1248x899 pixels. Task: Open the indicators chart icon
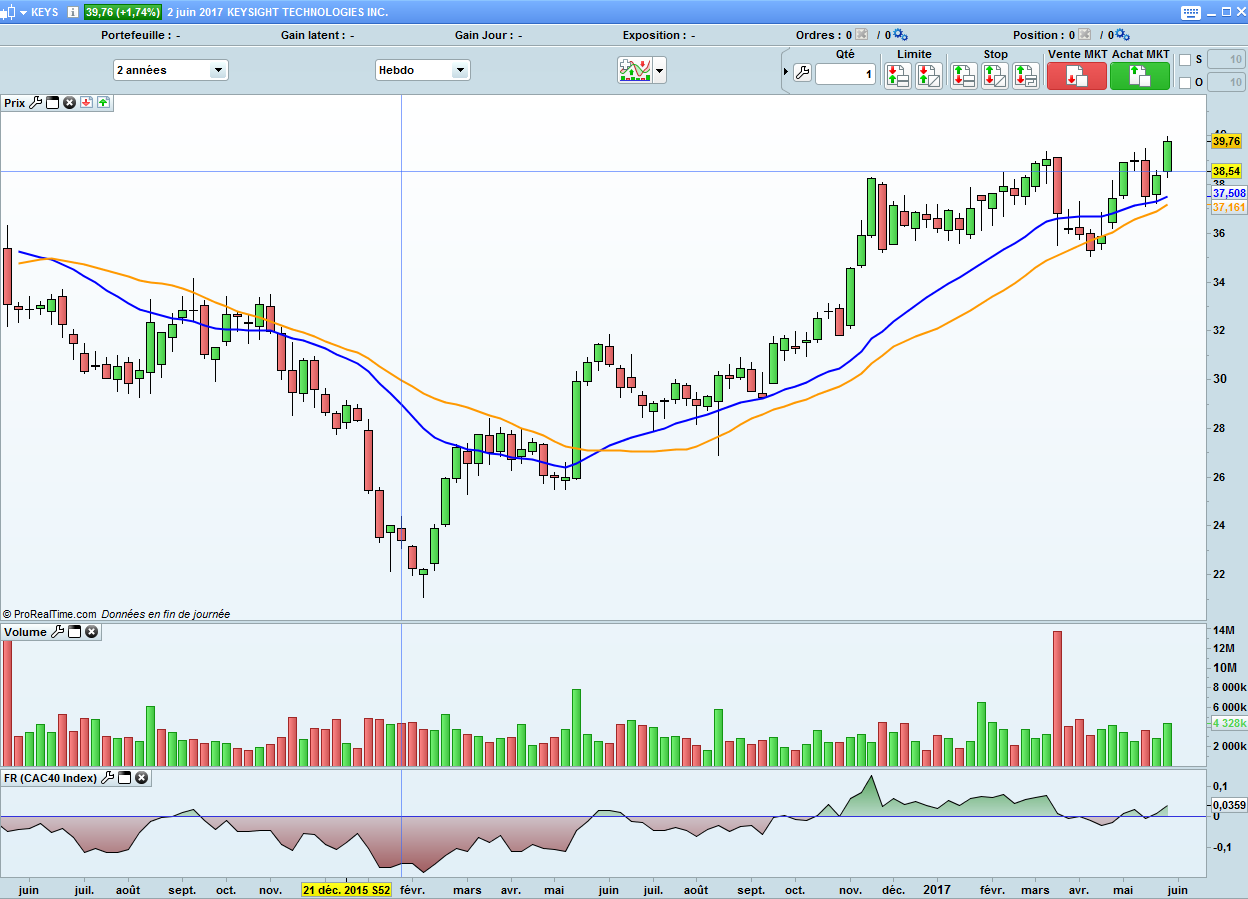[634, 70]
